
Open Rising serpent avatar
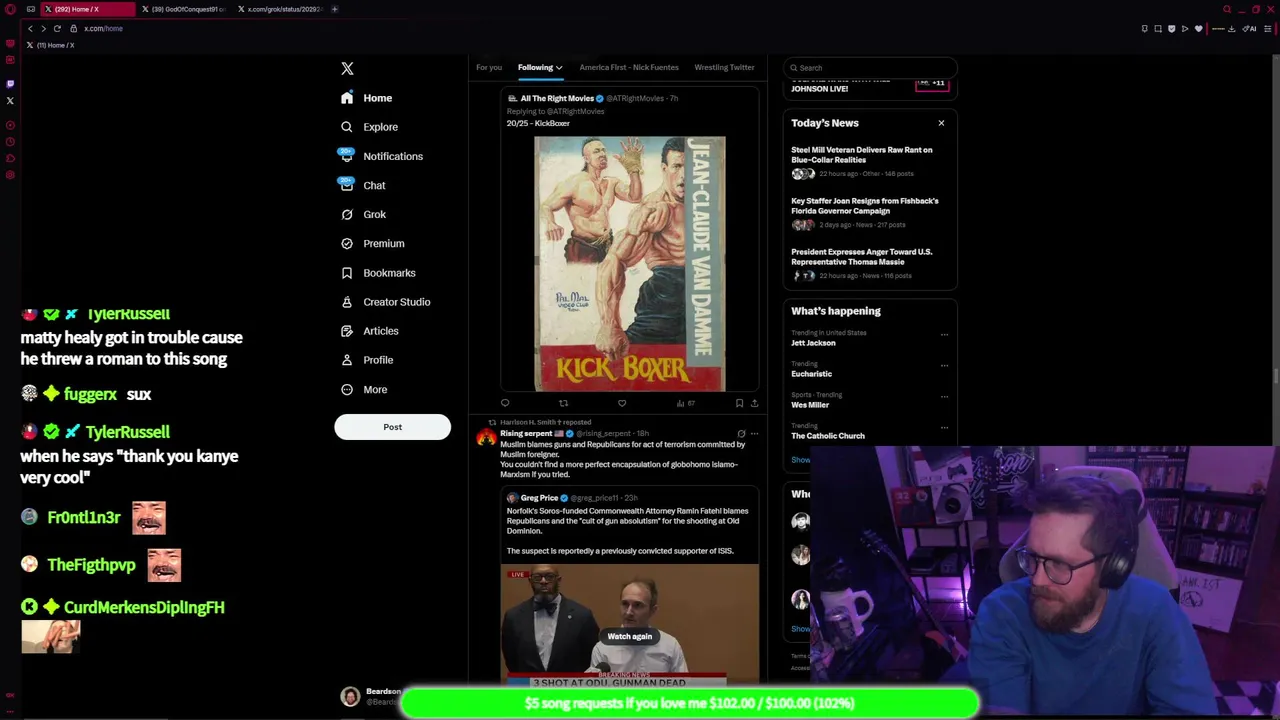coord(486,438)
